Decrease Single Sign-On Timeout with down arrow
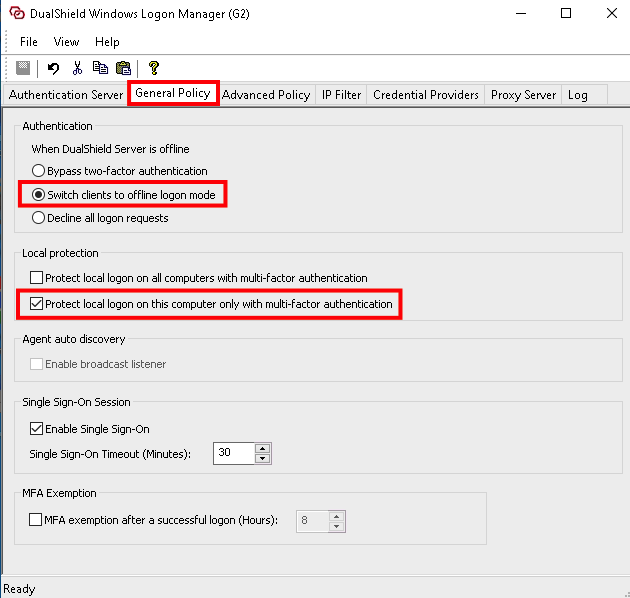Viewport: 630px width, 598px height. tap(263, 458)
